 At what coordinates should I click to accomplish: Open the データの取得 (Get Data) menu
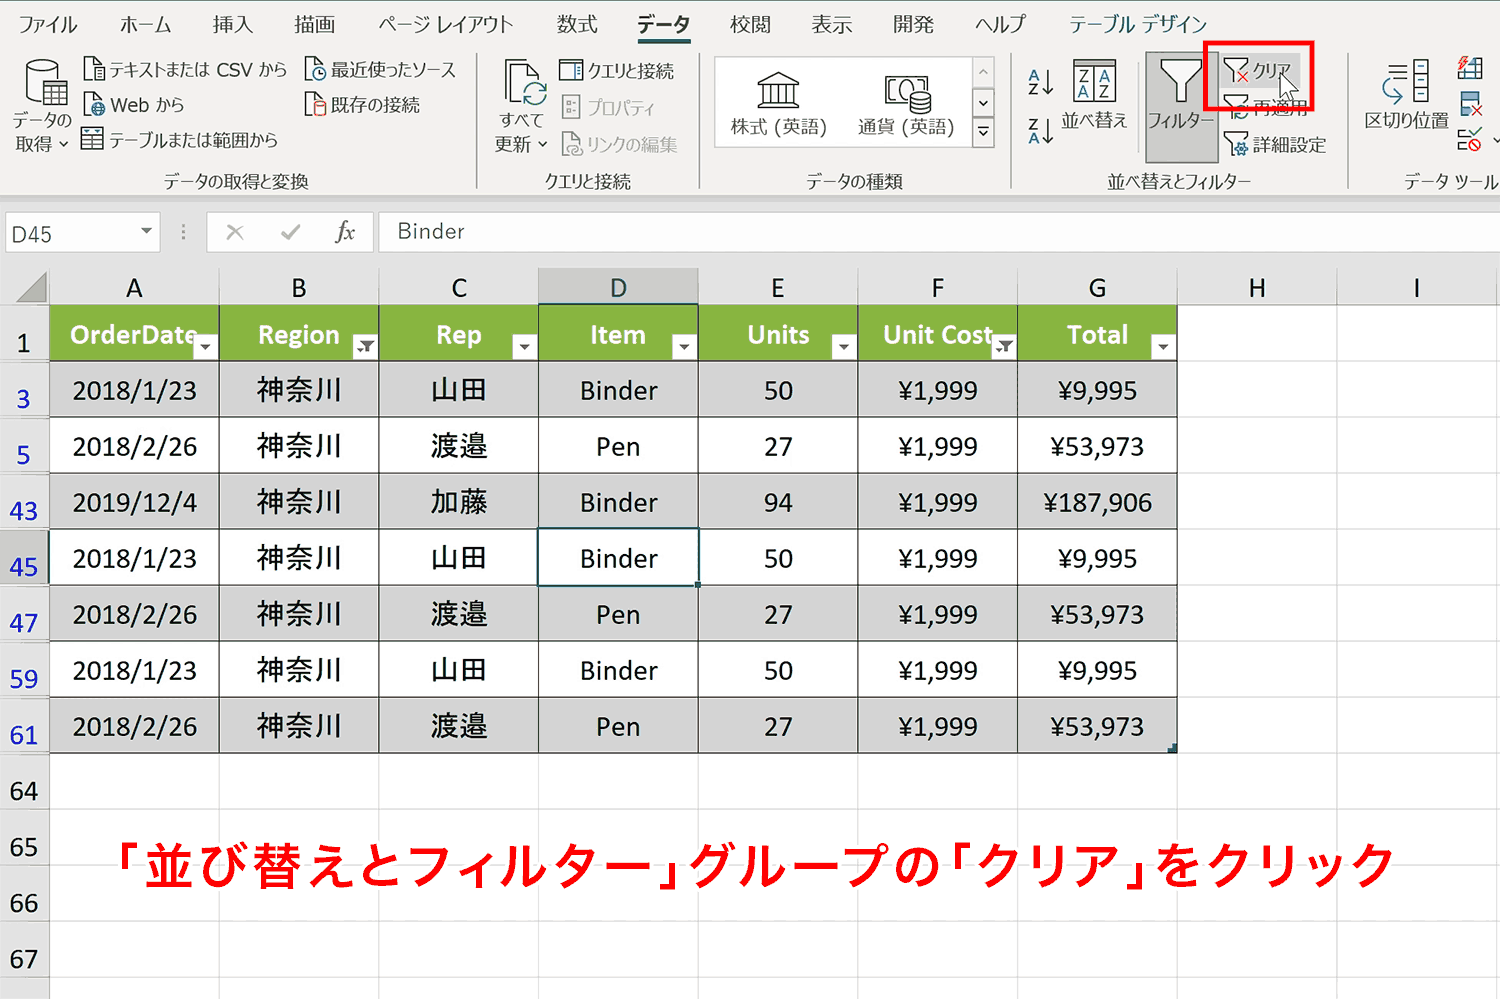(x=42, y=106)
